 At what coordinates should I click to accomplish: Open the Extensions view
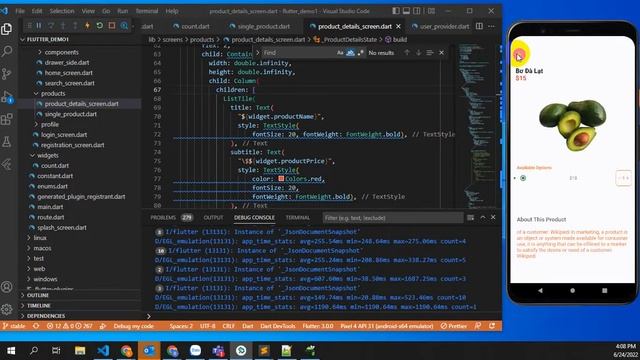point(7,119)
